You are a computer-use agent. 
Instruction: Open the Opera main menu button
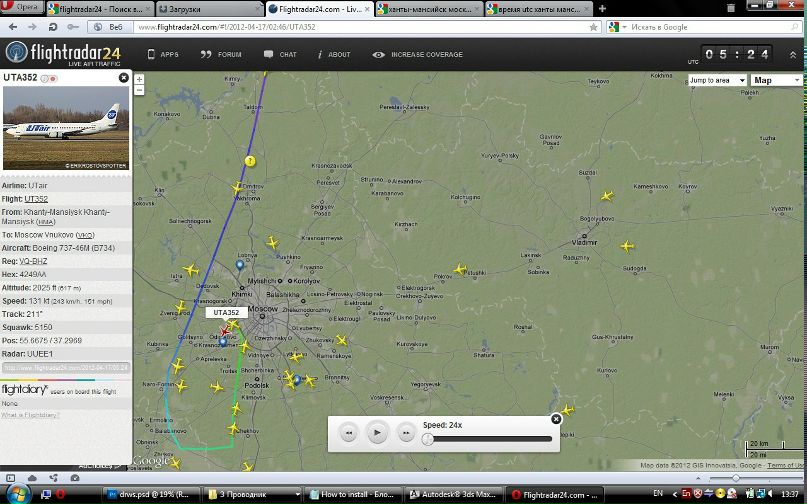(22, 7)
